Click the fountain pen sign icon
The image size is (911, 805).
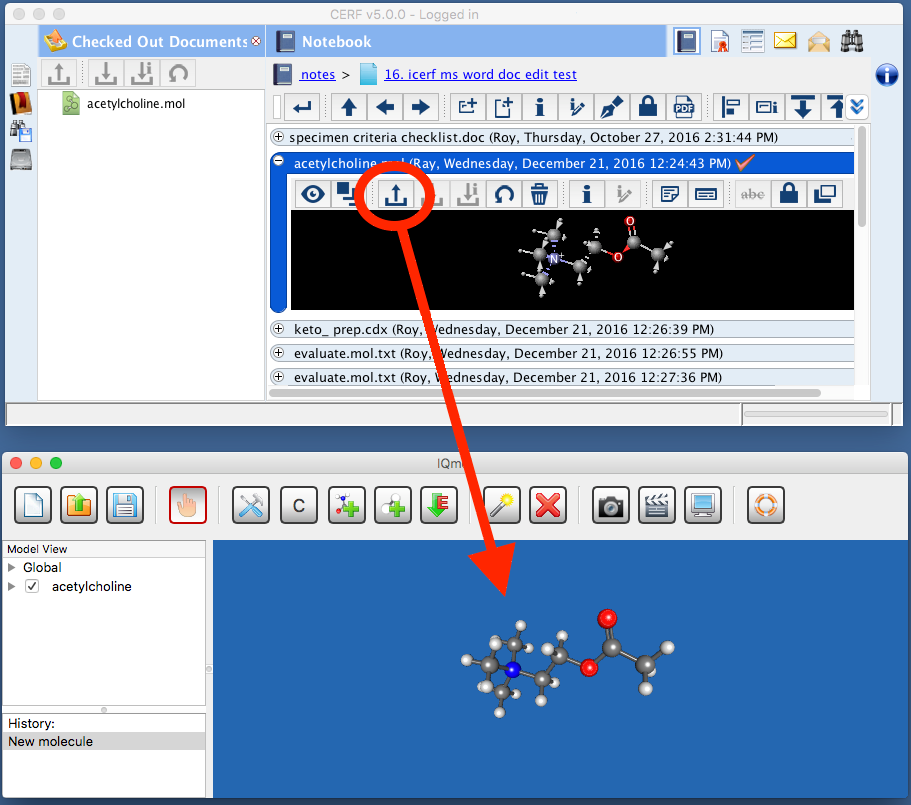[x=612, y=107]
